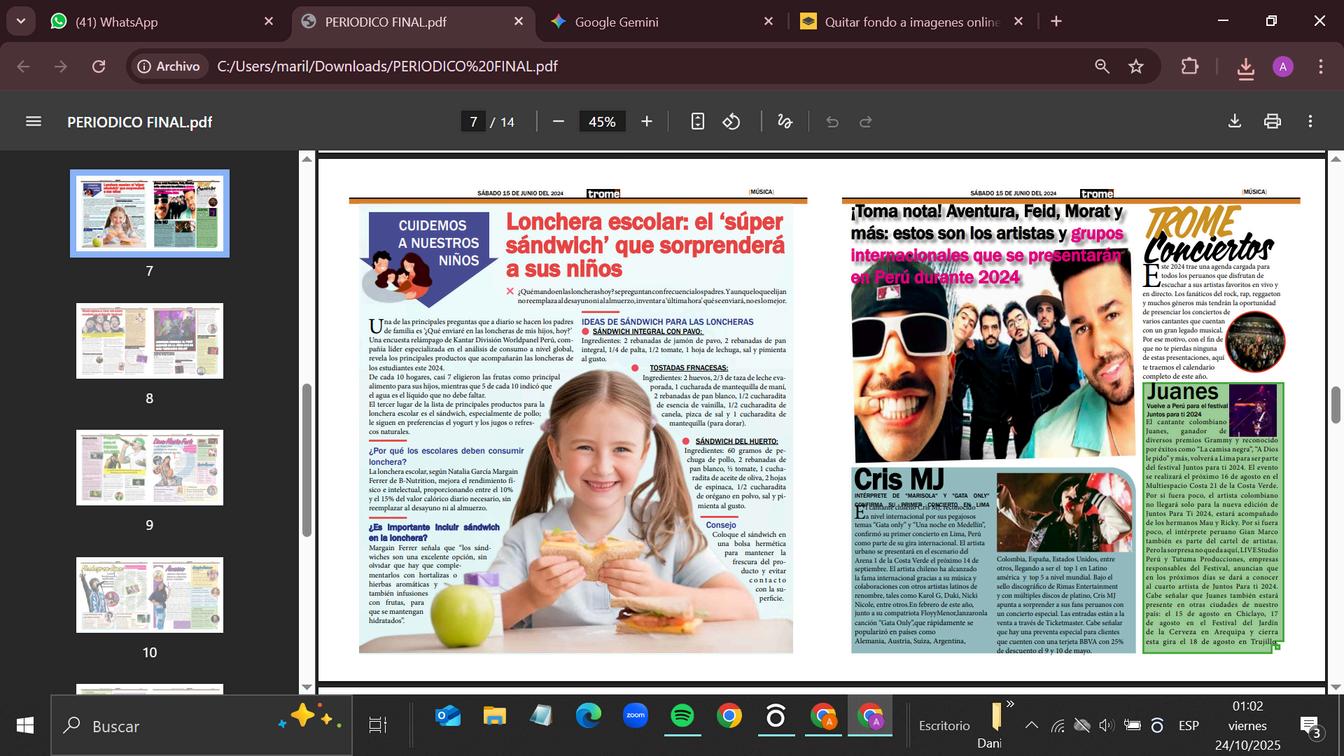Open File Explorer from the taskbar
This screenshot has width=1344, height=756.
[x=494, y=716]
